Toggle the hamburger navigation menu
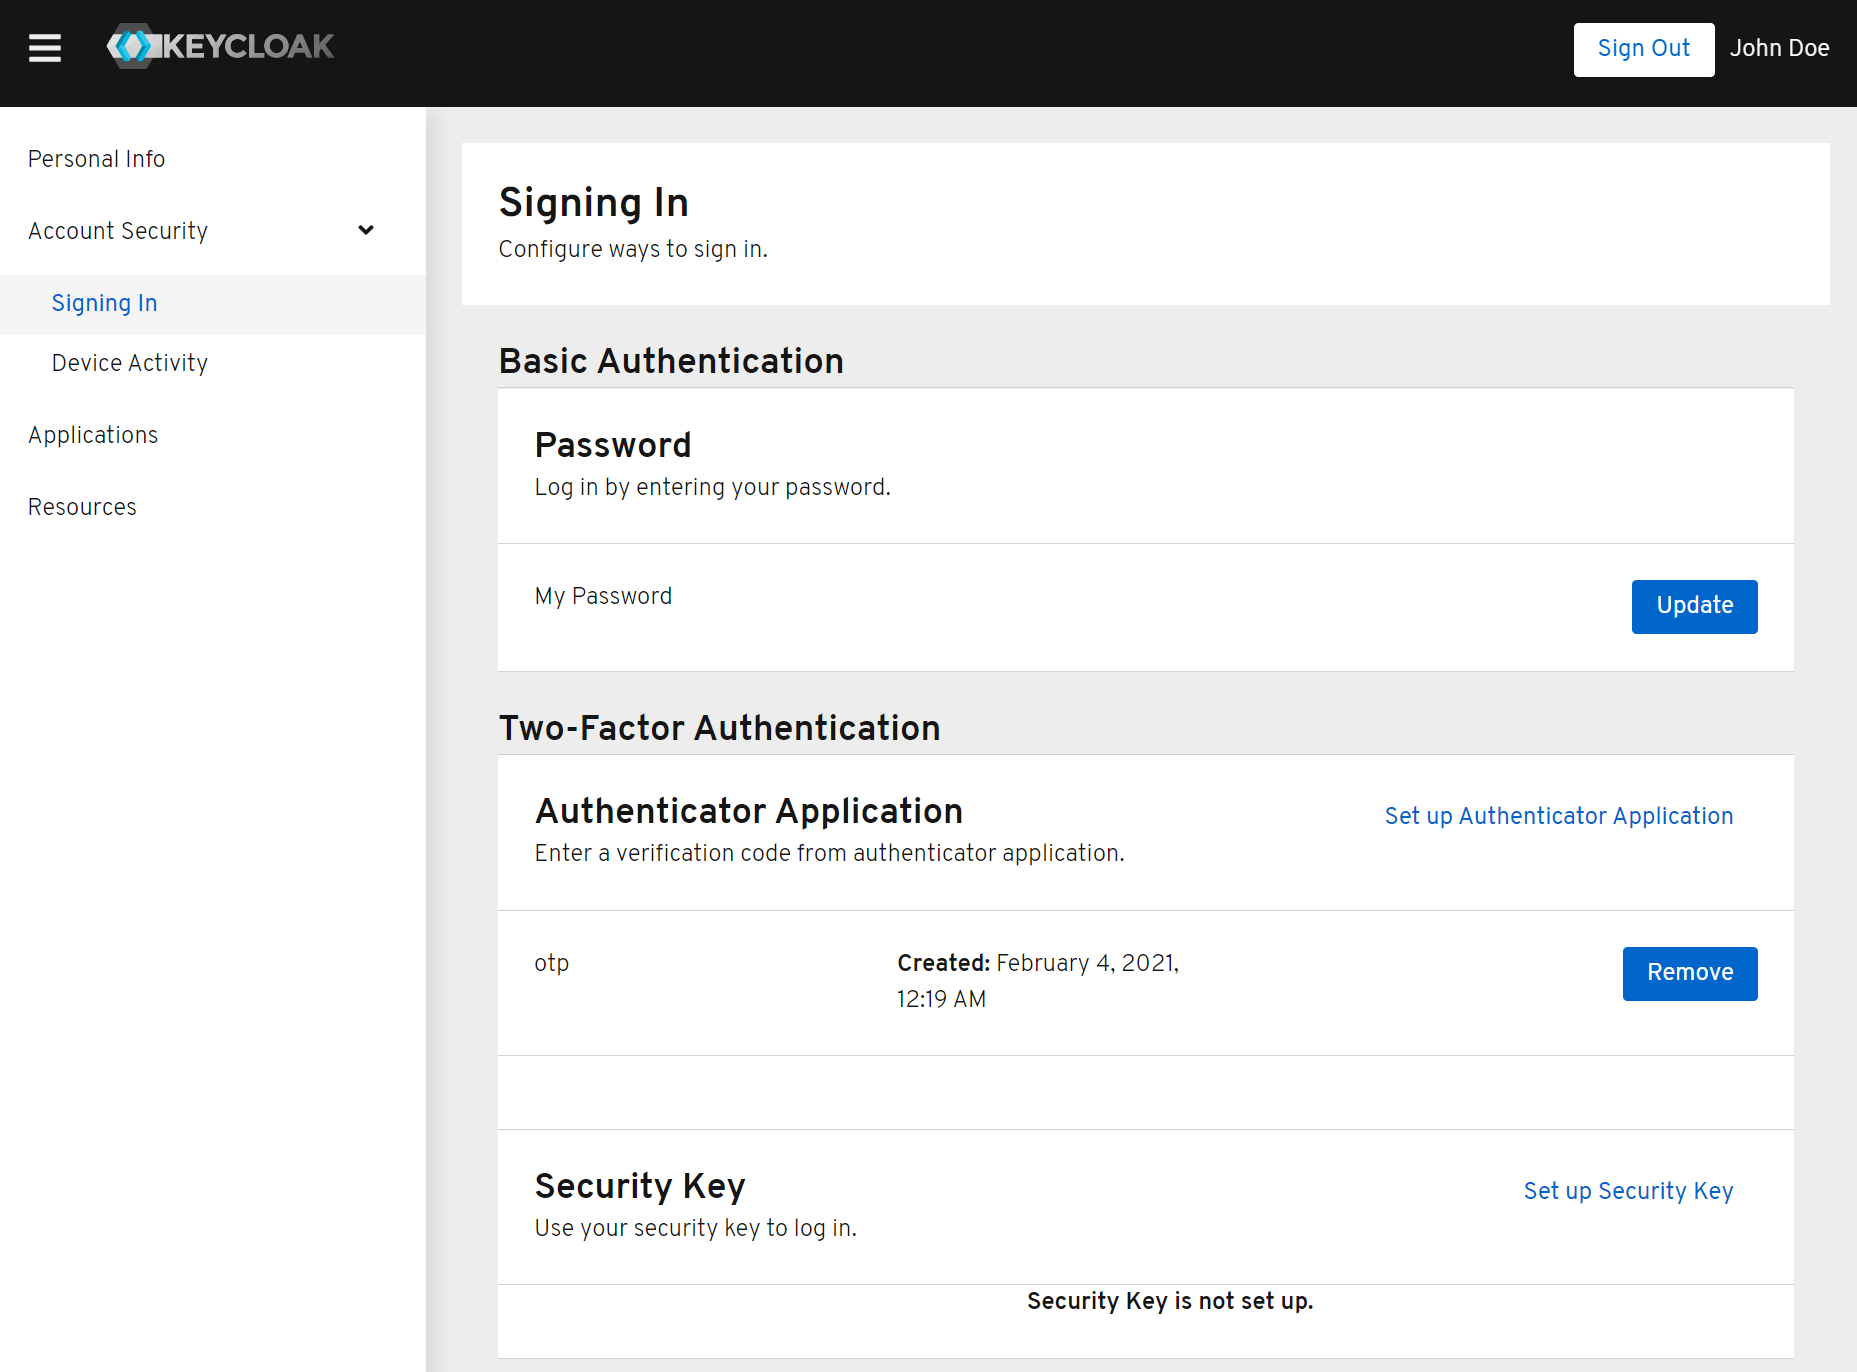 [x=45, y=48]
